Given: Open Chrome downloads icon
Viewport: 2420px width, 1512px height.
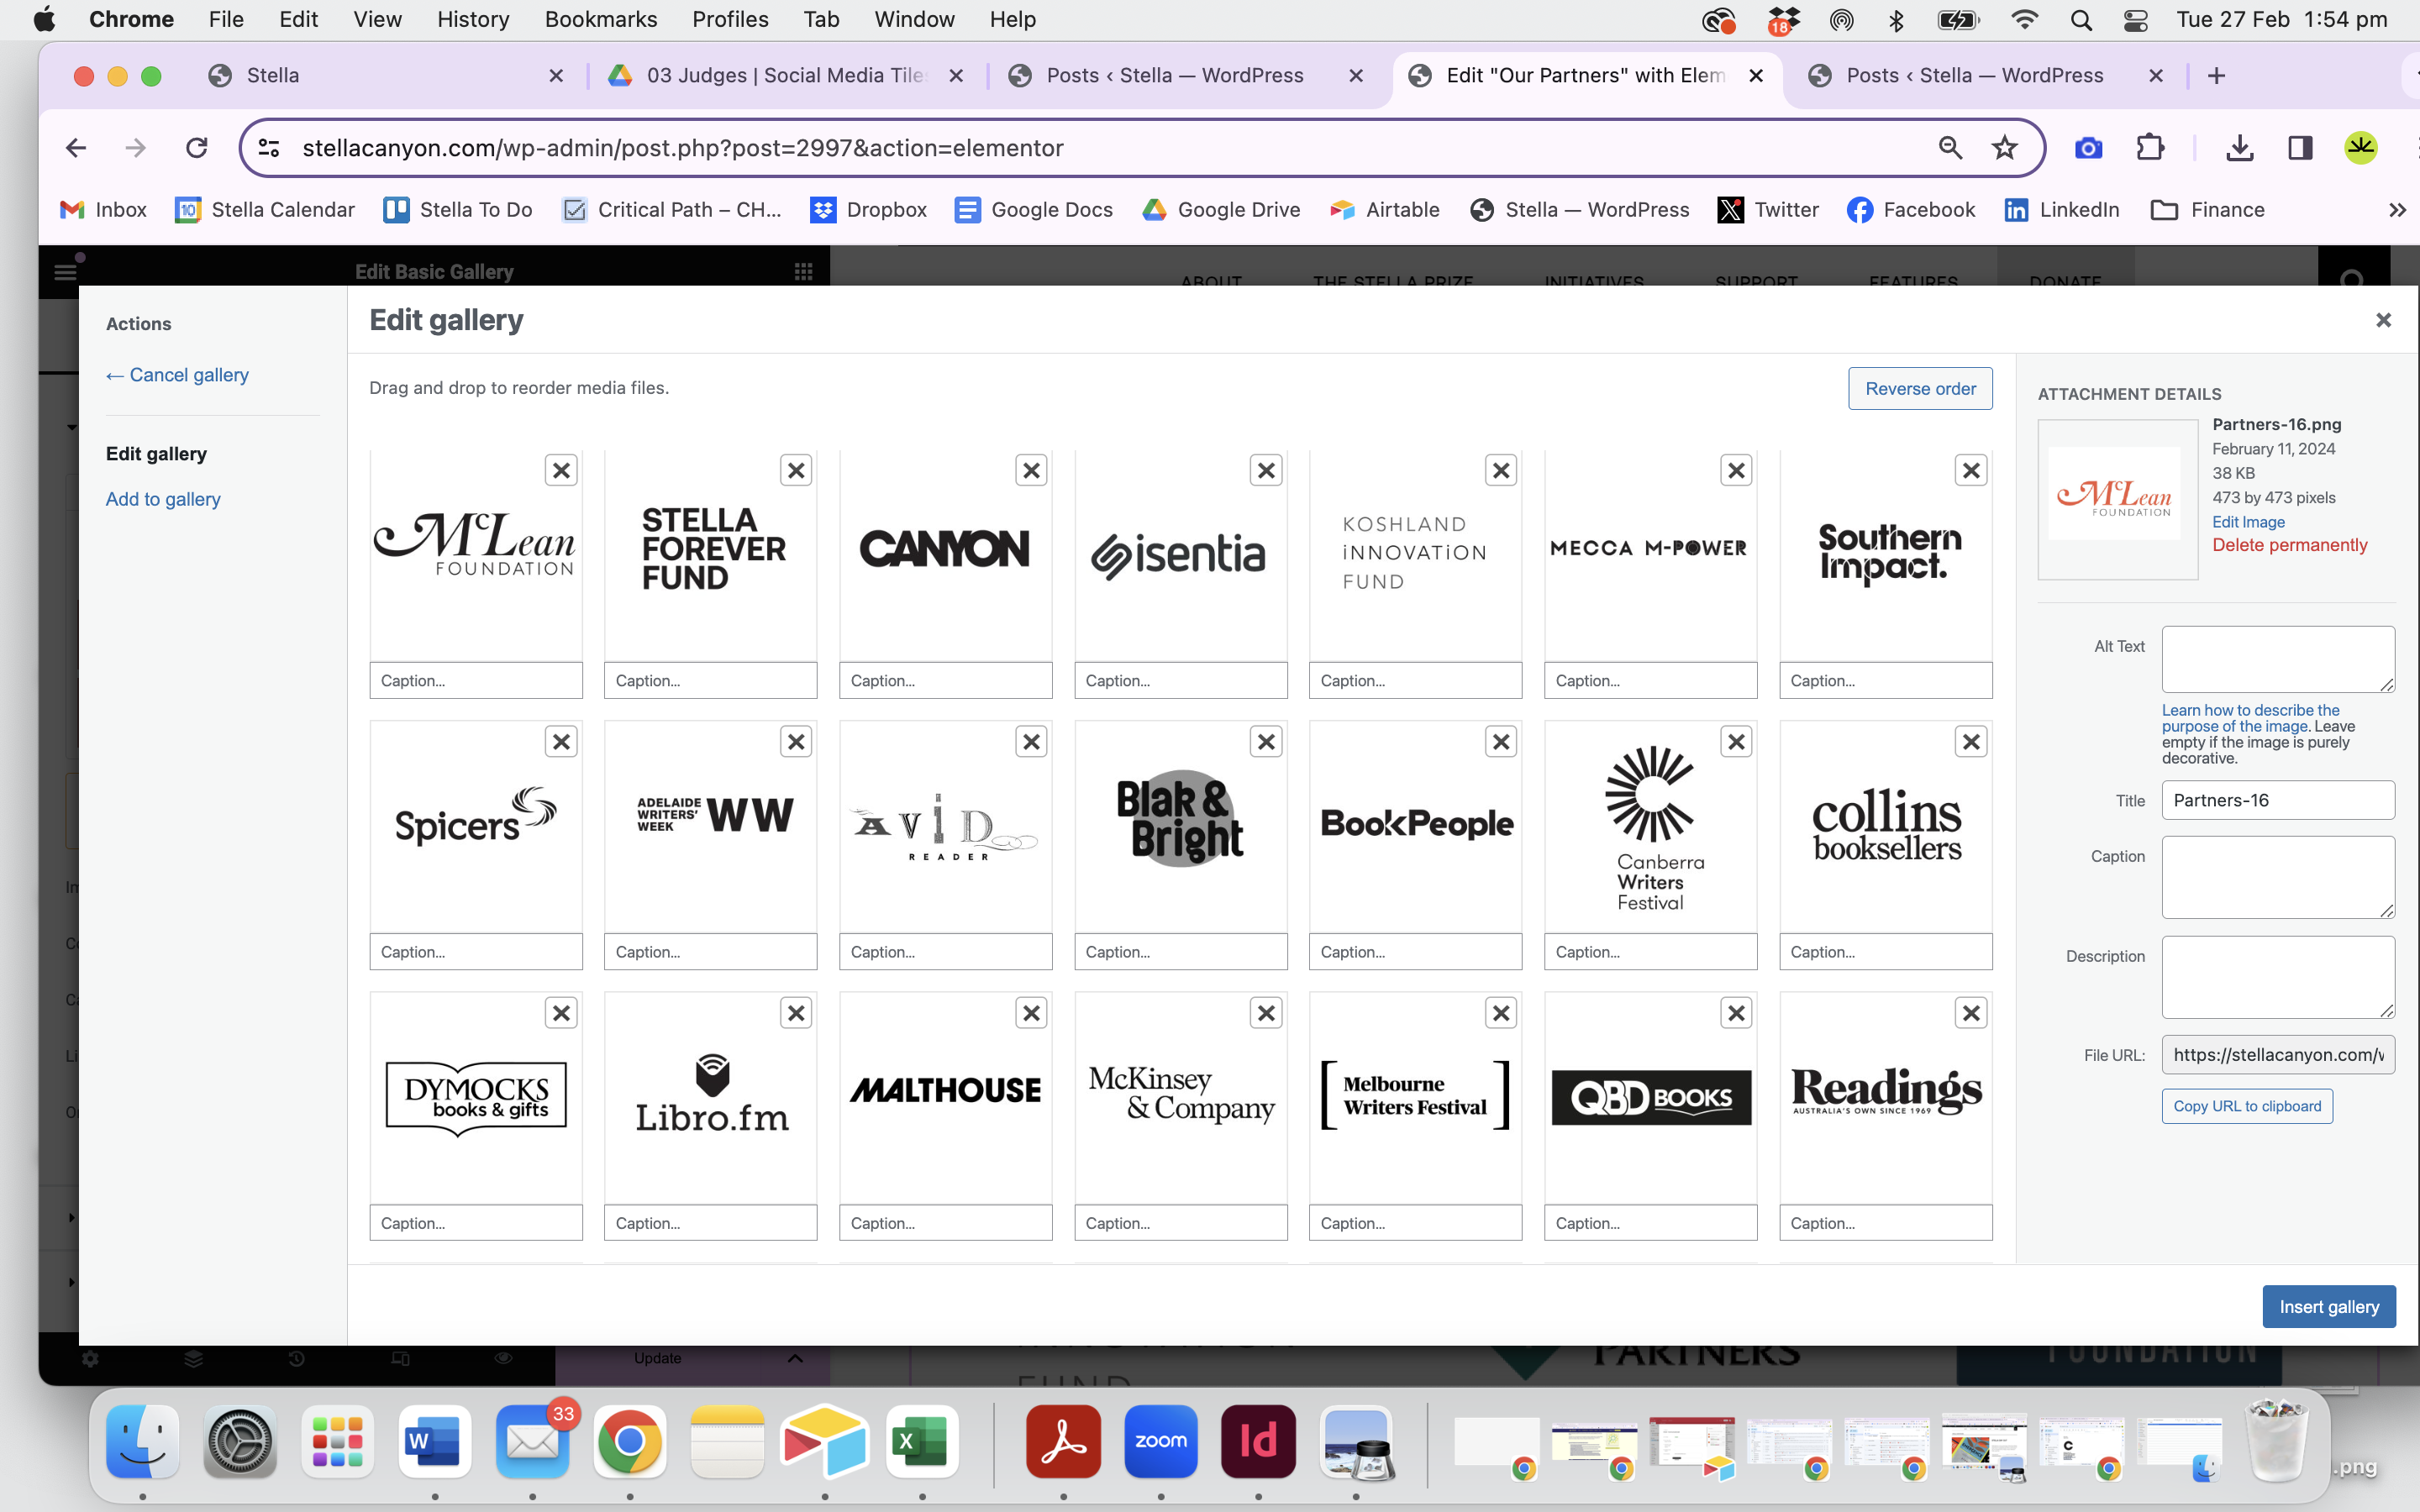Looking at the screenshot, I should tap(2240, 148).
